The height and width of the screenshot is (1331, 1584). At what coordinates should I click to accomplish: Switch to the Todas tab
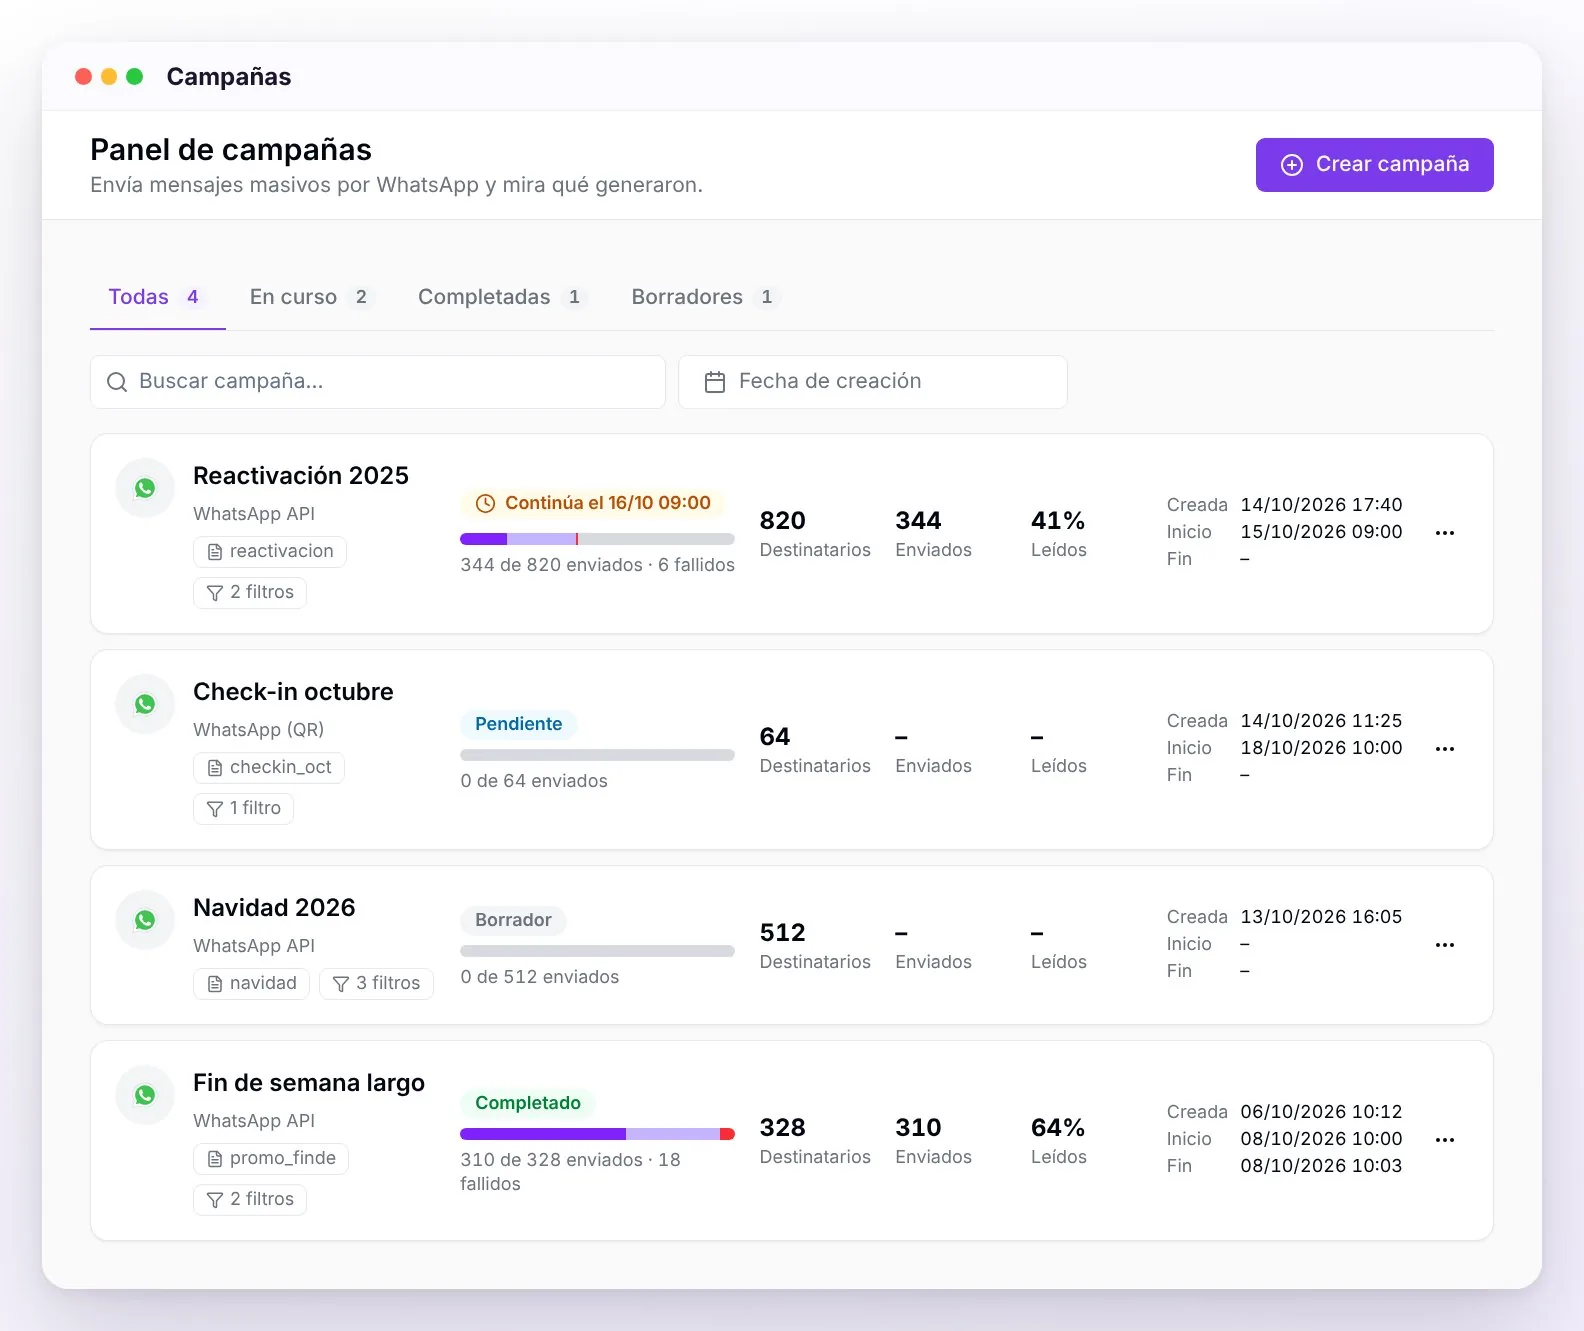click(157, 297)
